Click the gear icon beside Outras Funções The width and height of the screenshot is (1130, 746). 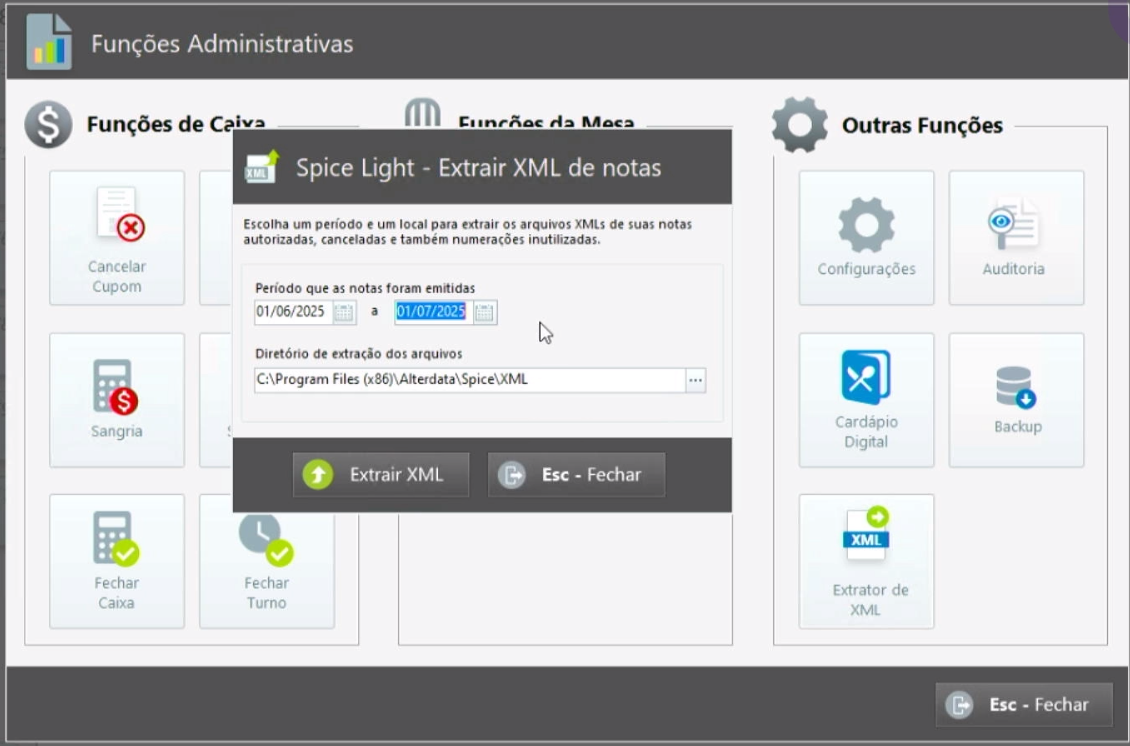click(x=799, y=125)
